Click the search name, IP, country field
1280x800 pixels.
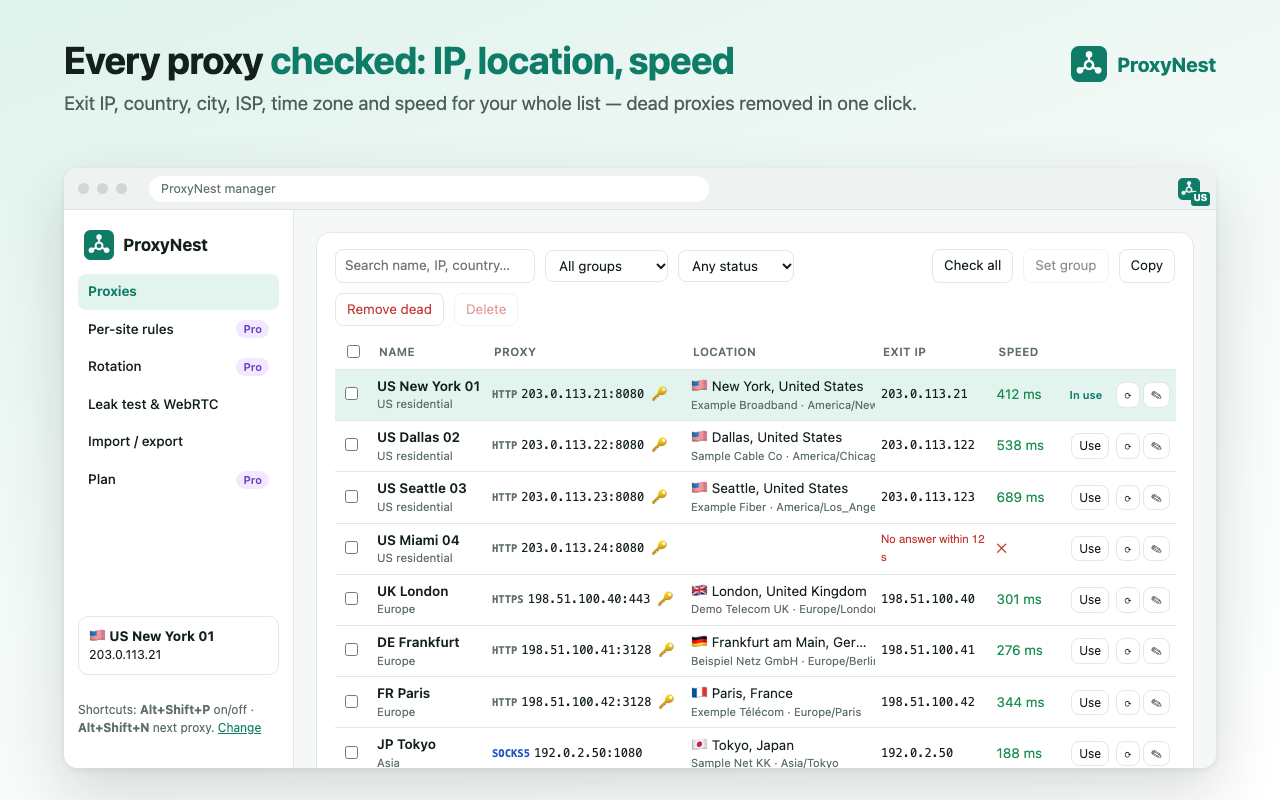(435, 266)
